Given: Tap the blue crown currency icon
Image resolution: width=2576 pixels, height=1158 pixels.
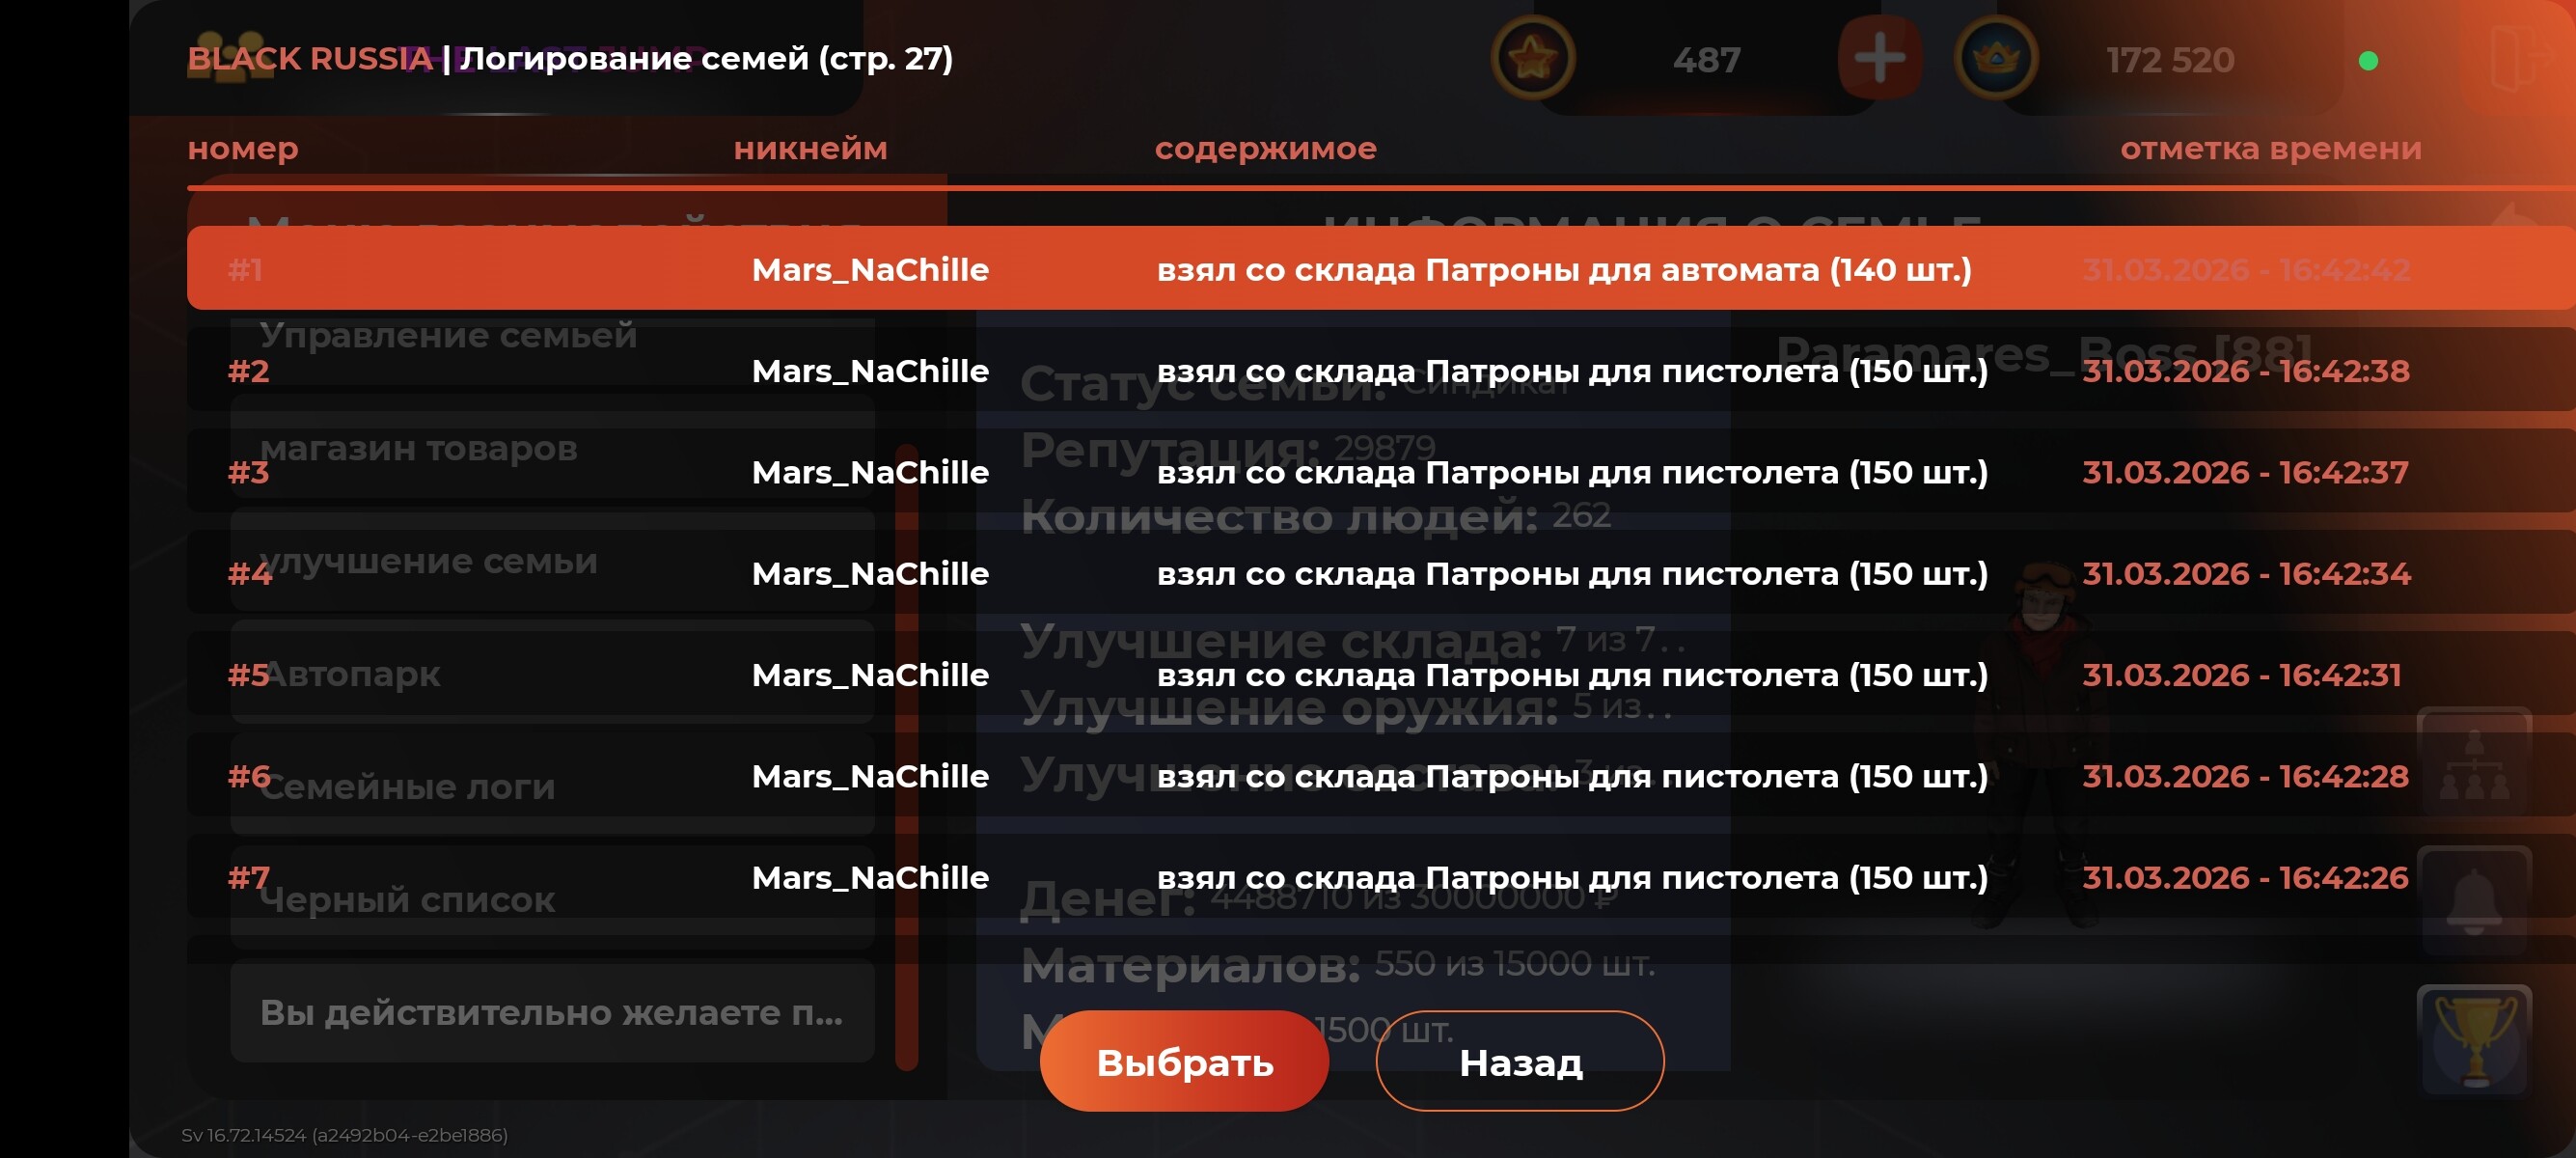Looking at the screenshot, I should click(x=1996, y=58).
